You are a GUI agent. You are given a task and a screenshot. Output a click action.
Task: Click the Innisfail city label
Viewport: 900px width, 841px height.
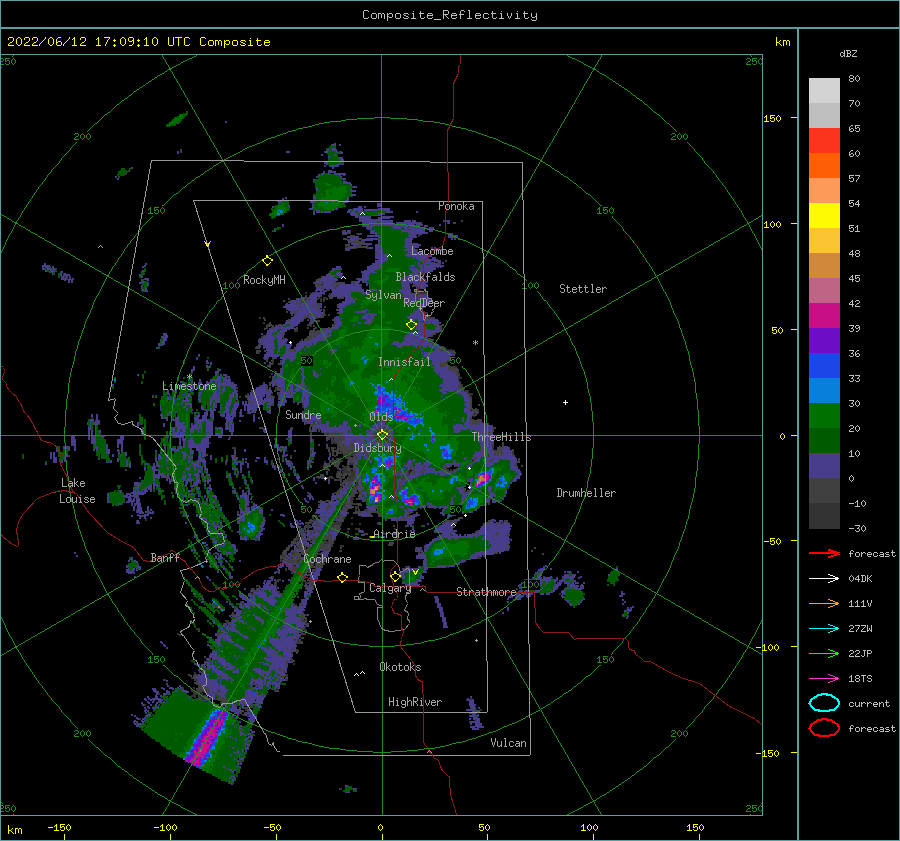pos(404,362)
